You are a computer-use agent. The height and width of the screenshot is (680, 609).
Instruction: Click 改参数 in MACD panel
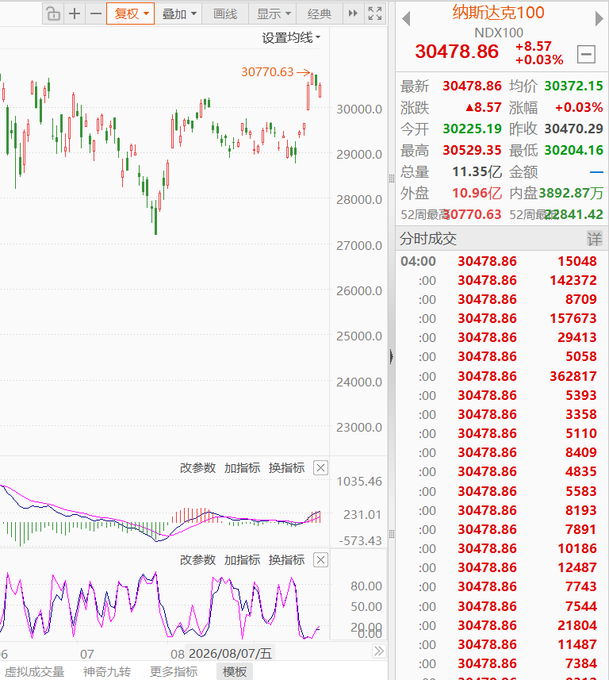pyautogui.click(x=198, y=468)
